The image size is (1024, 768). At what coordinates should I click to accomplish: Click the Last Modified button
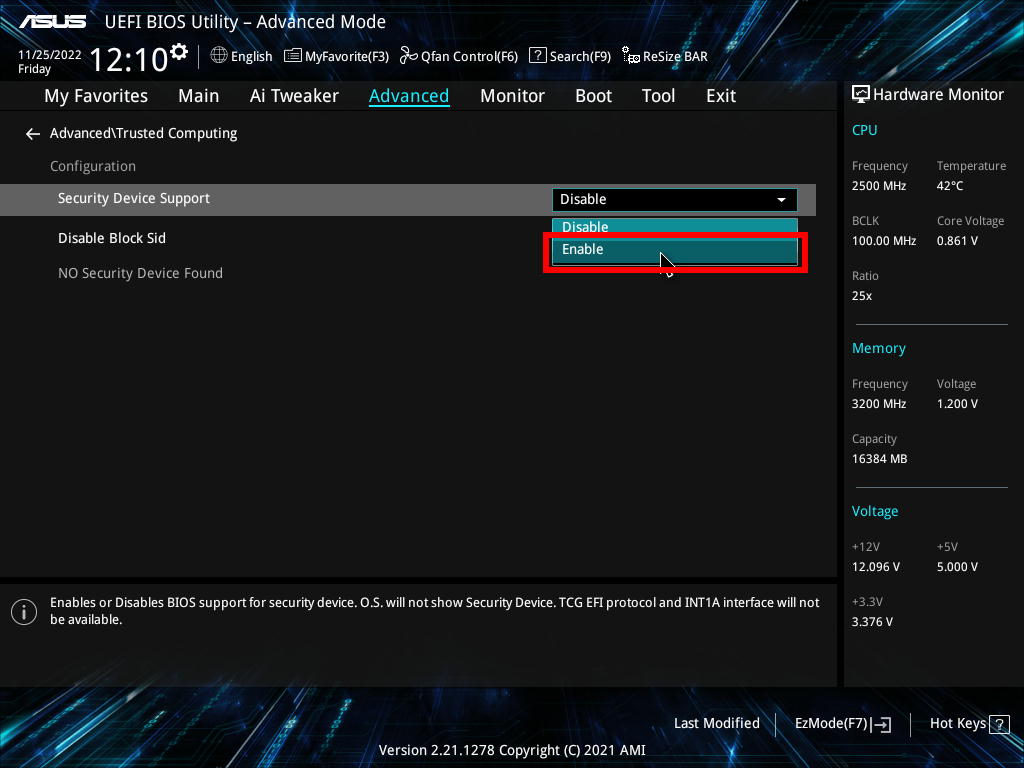(x=716, y=724)
